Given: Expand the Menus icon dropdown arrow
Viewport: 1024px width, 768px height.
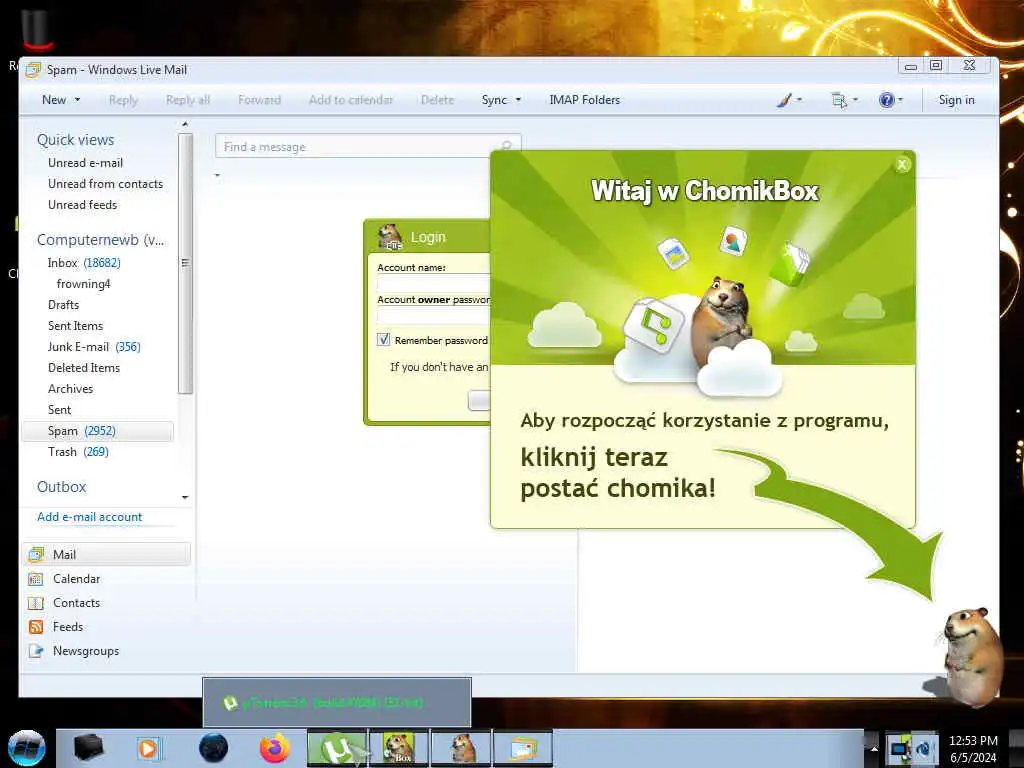Looking at the screenshot, I should [x=856, y=100].
